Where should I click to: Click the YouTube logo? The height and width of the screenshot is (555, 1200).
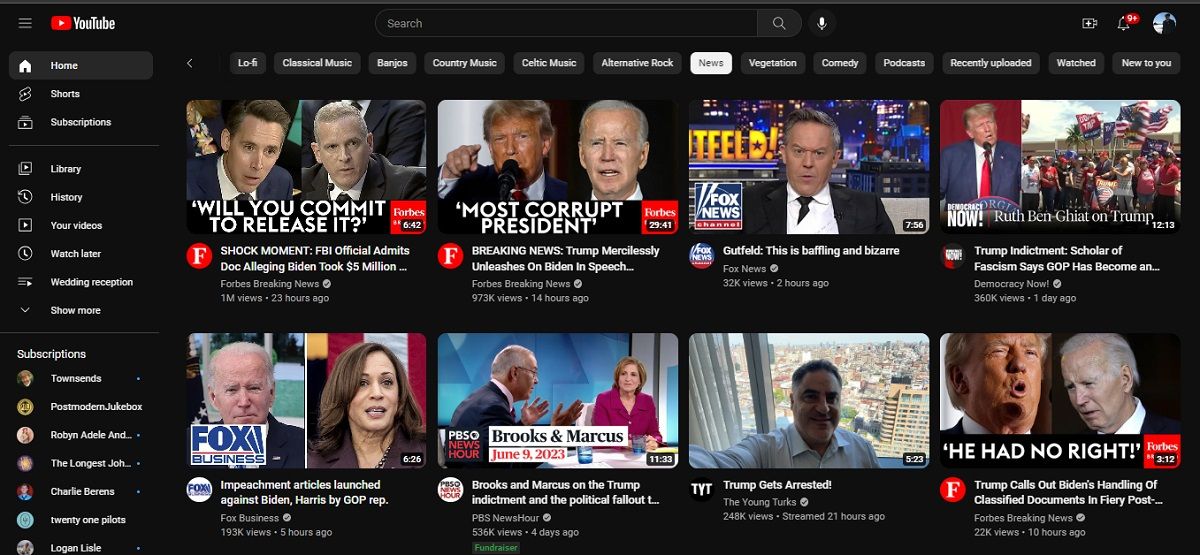83,23
